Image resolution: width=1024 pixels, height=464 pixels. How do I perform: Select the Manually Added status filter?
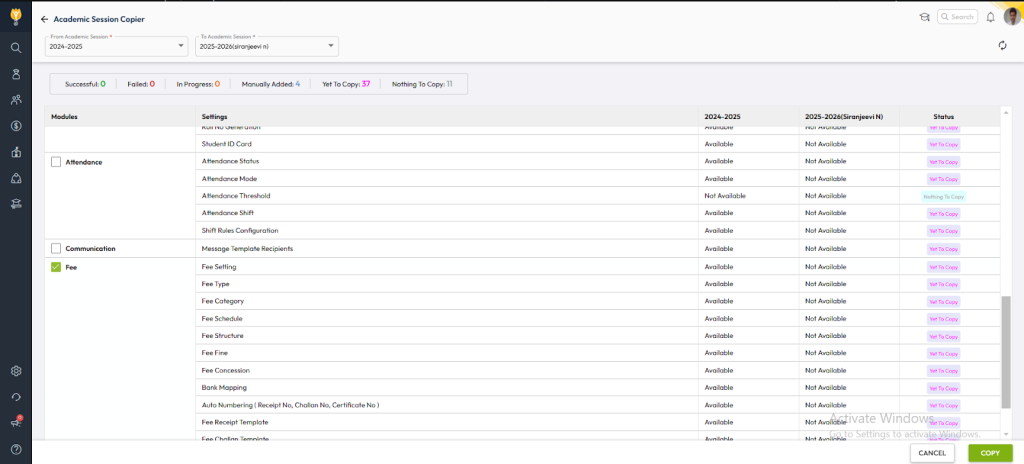coord(270,84)
